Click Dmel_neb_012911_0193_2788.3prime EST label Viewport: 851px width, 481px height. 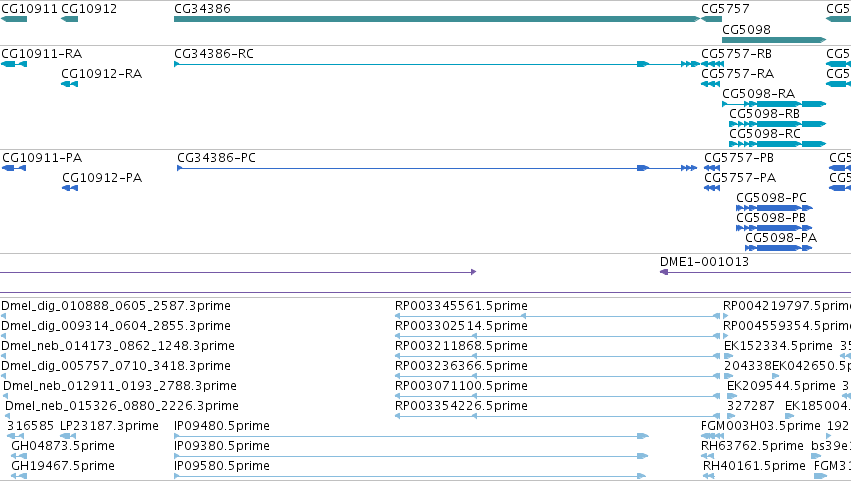[120, 387]
